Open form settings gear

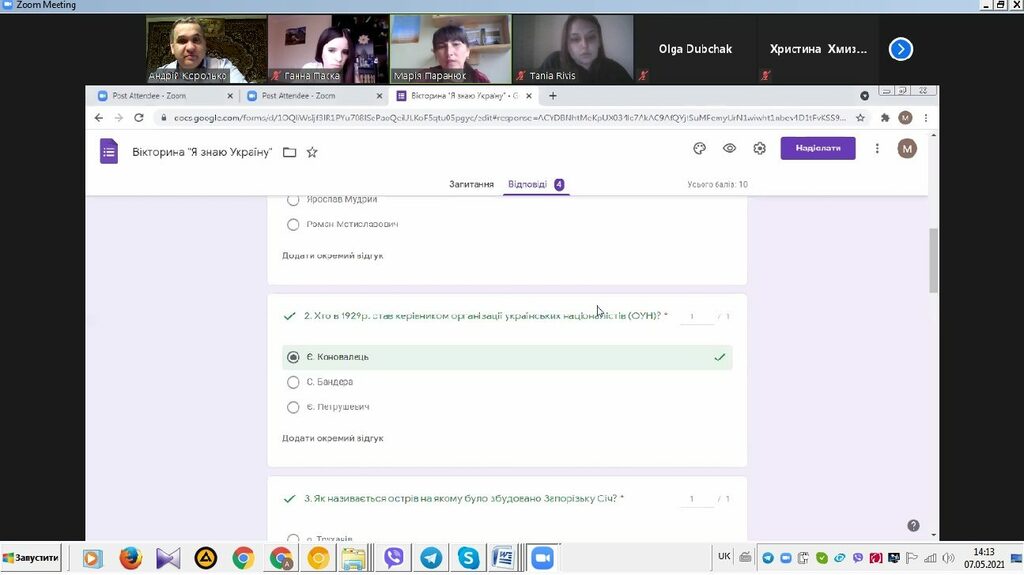tap(759, 148)
